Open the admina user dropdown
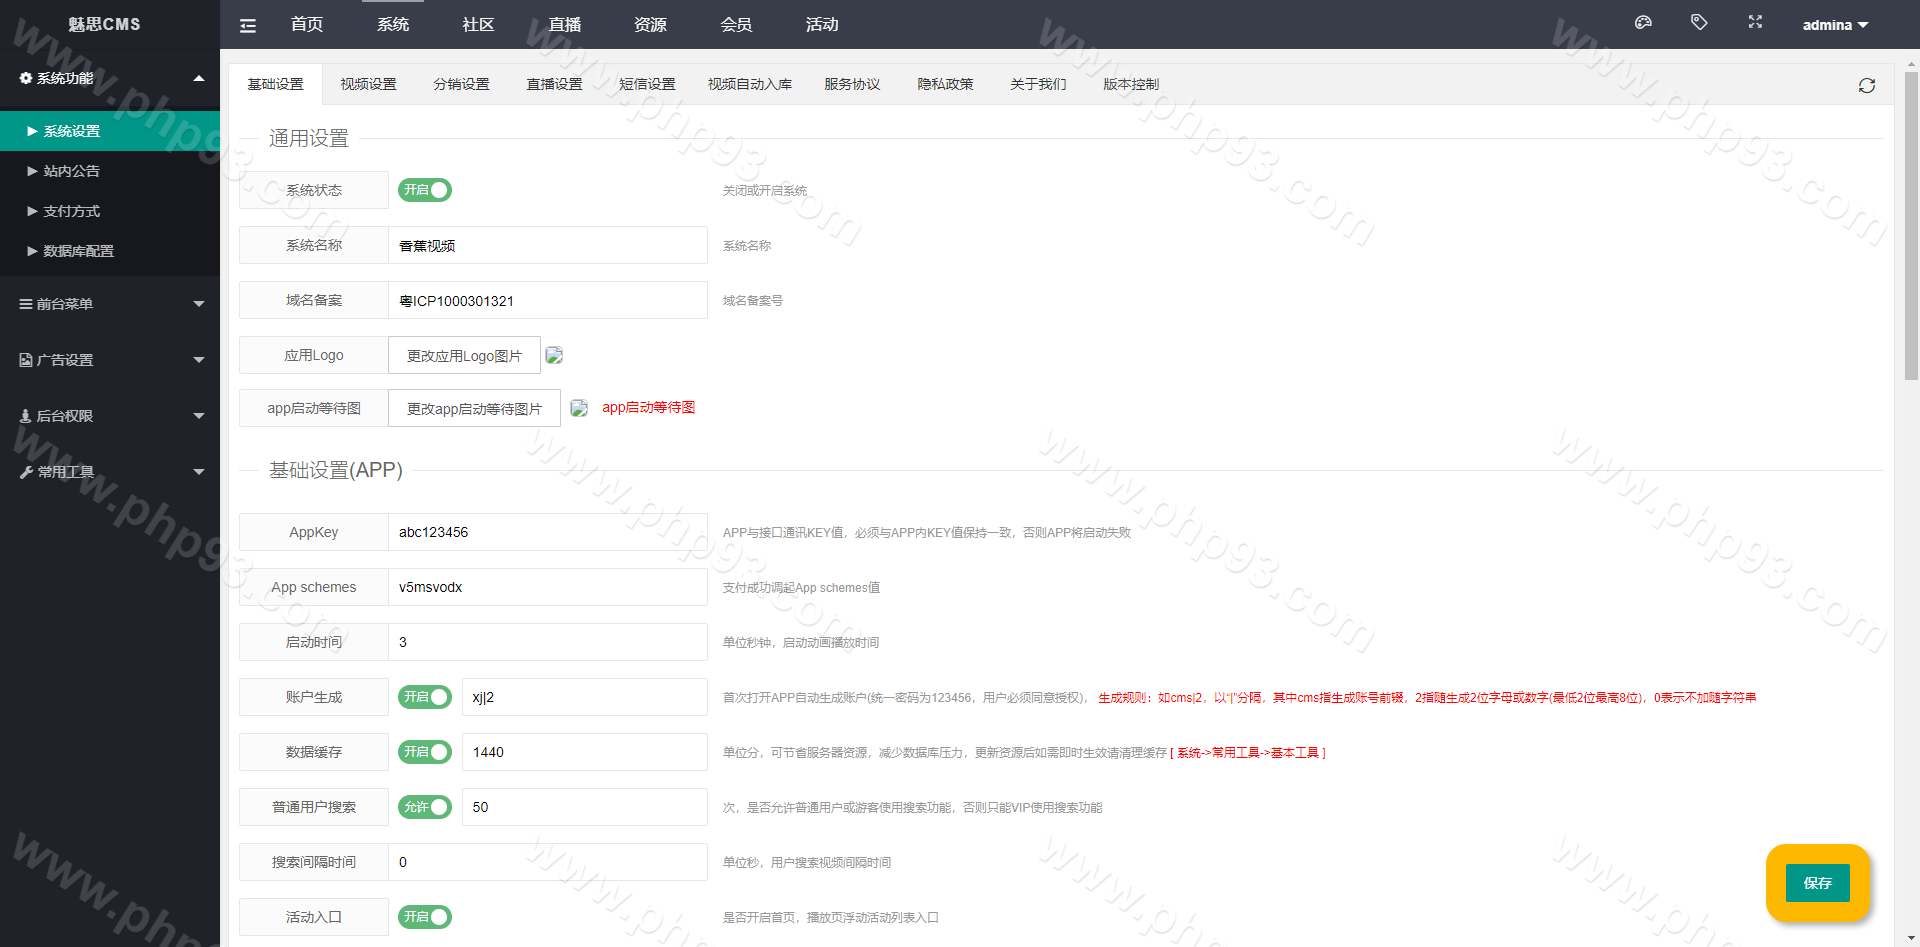The height and width of the screenshot is (947, 1920). [x=1835, y=25]
